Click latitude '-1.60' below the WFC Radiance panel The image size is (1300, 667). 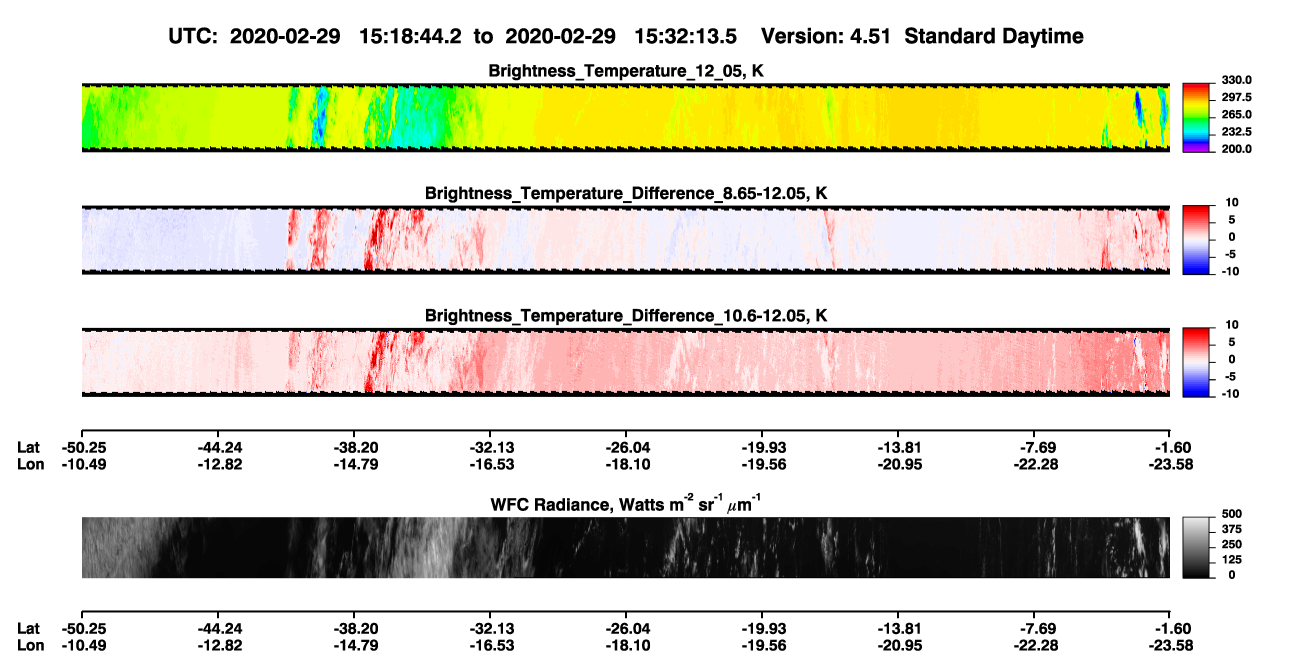click(1174, 629)
